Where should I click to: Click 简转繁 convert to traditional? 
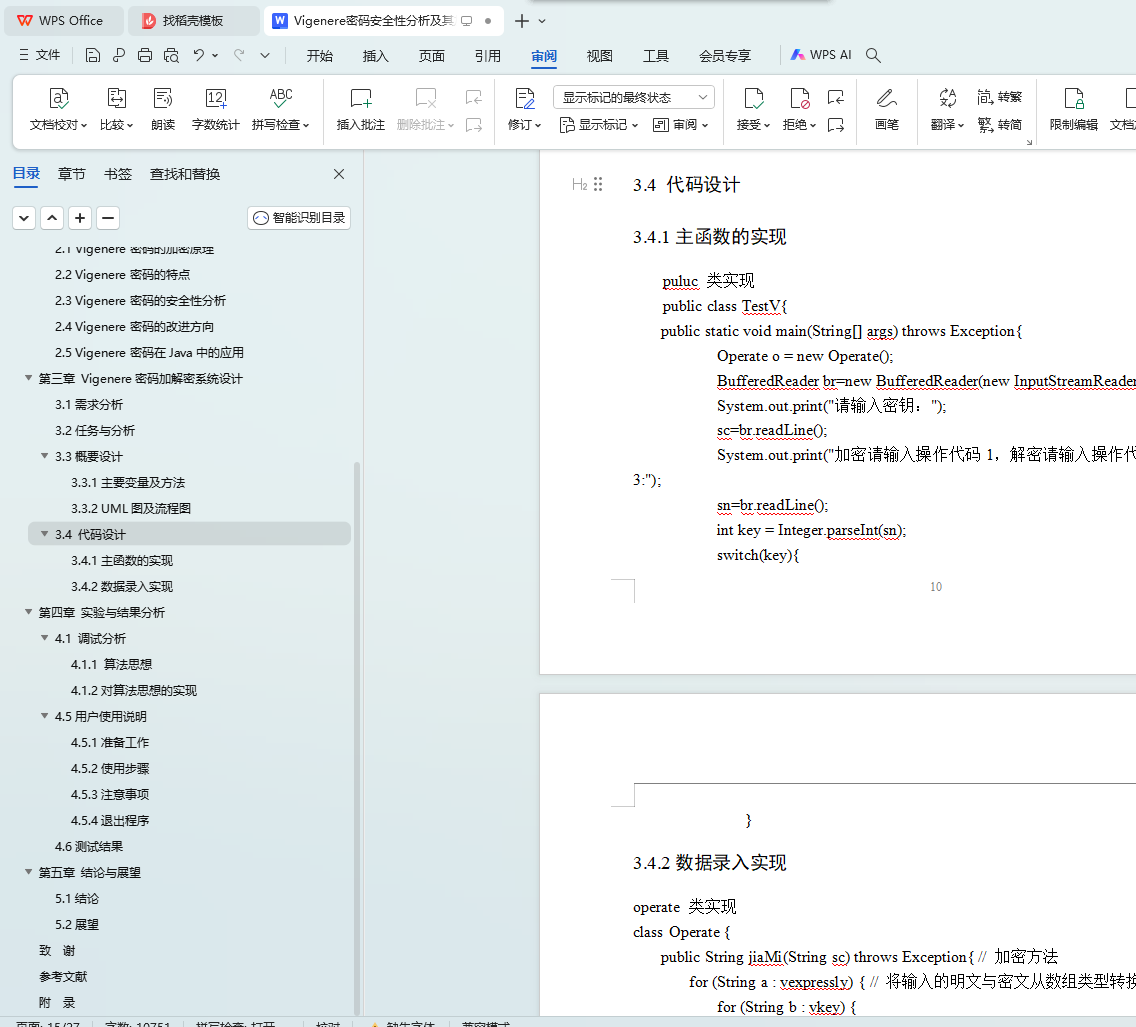coord(999,97)
